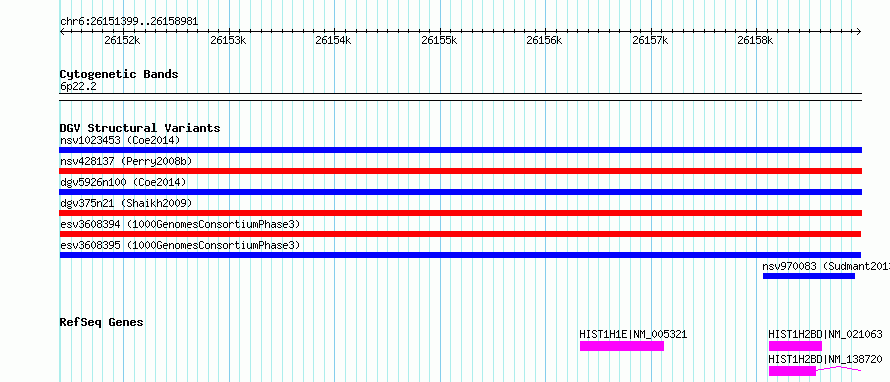
Task: Click esv3608395 (1000GenomesConsortiumPhase3) label
Action: [x=180, y=245]
